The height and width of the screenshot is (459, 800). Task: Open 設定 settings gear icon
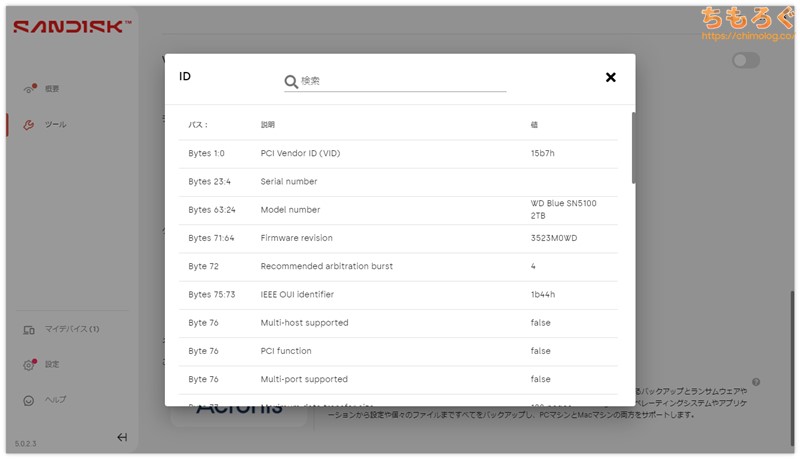pyautogui.click(x=29, y=365)
